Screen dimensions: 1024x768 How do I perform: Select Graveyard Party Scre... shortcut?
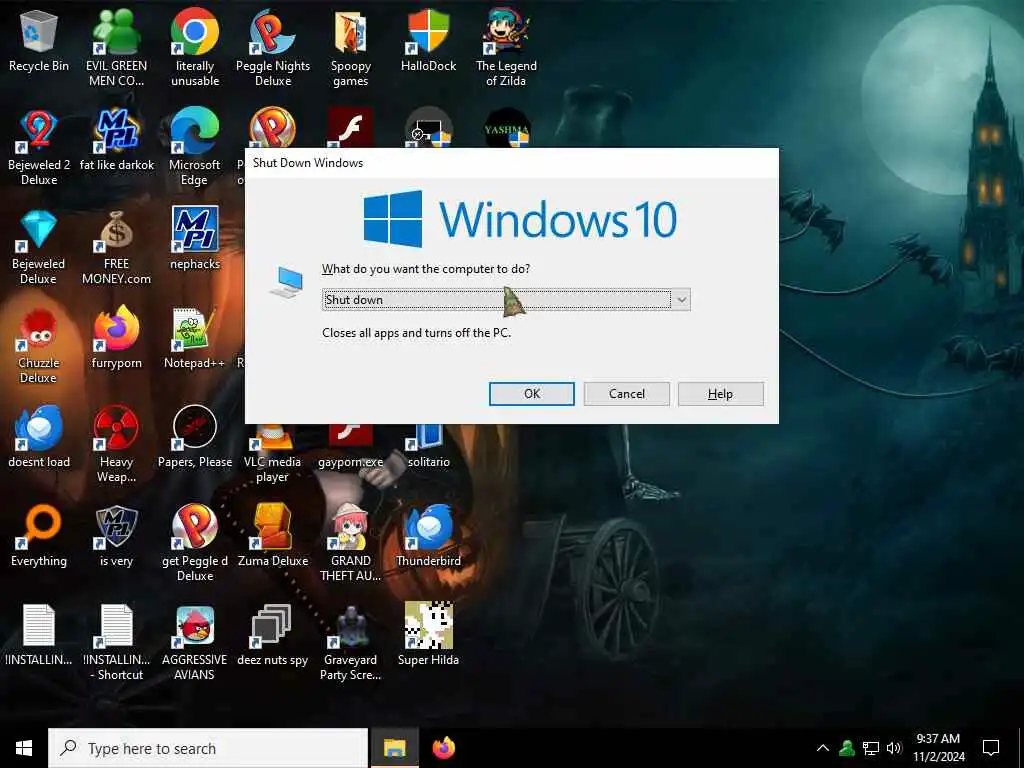click(351, 642)
